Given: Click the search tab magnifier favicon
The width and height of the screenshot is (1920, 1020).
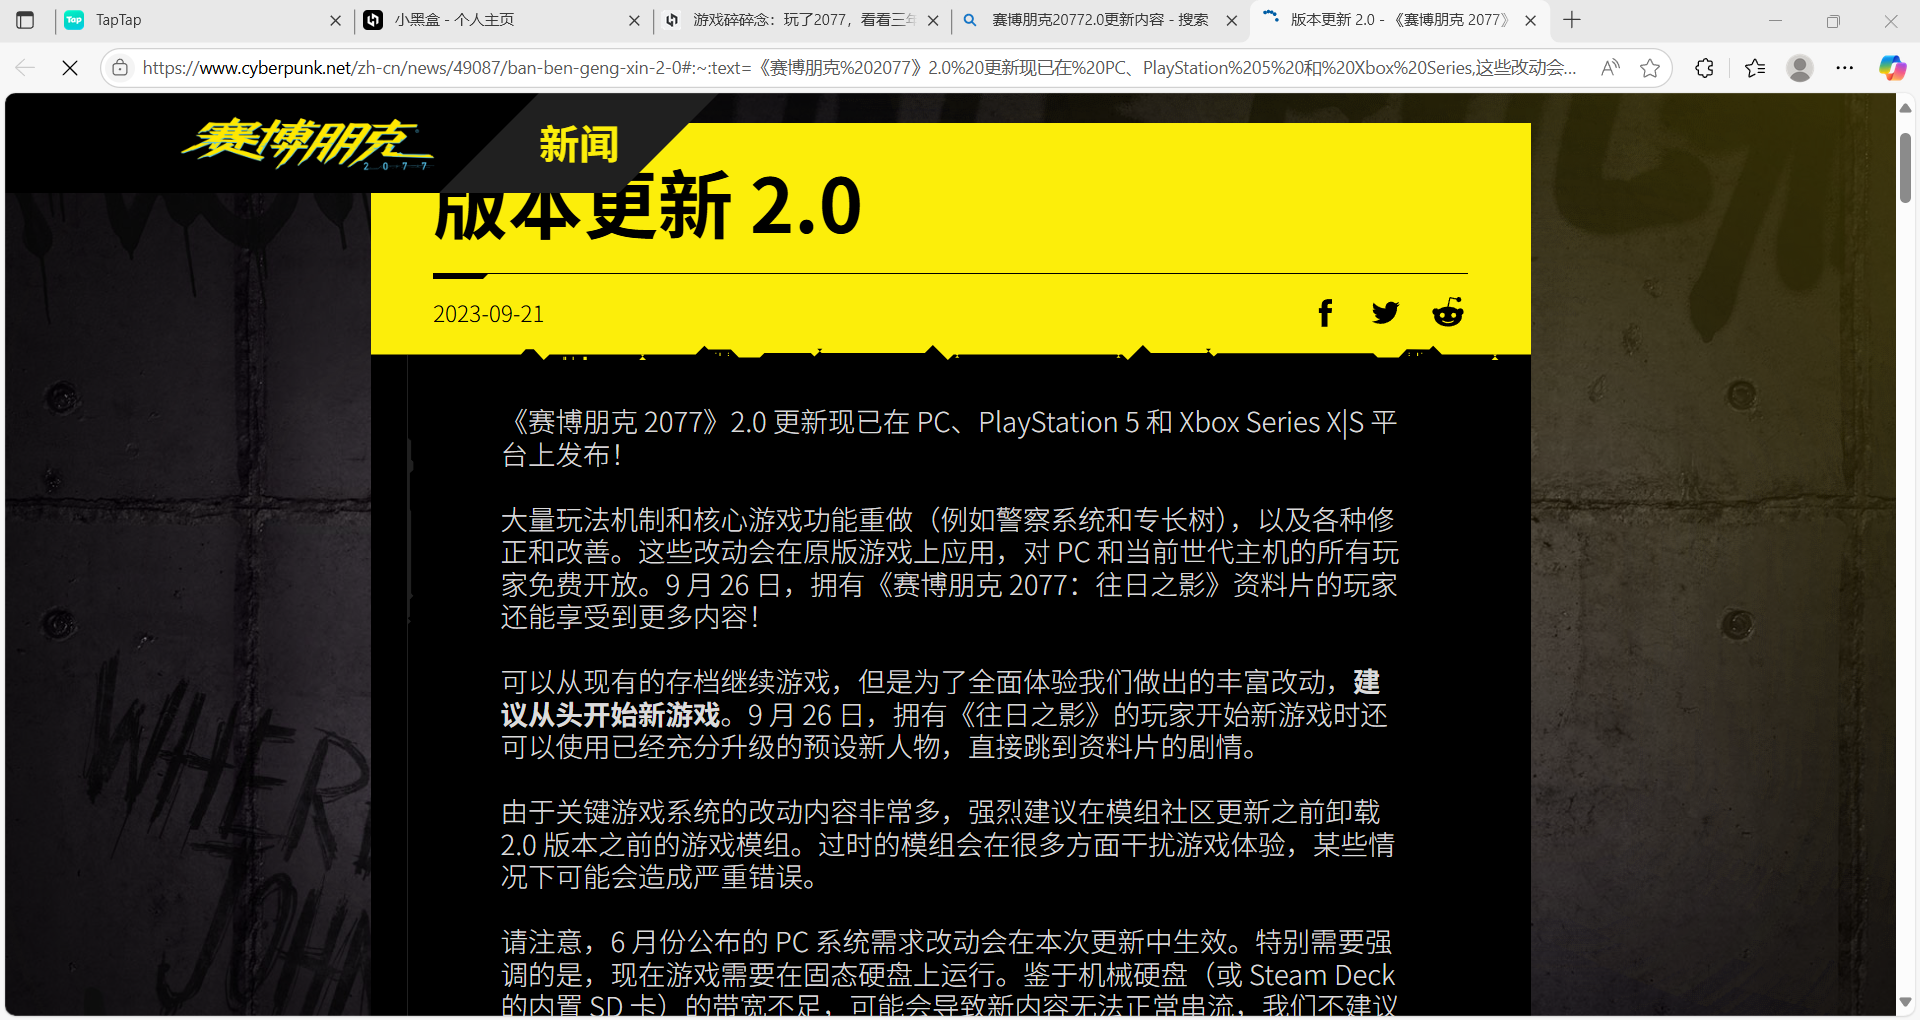Looking at the screenshot, I should (970, 20).
